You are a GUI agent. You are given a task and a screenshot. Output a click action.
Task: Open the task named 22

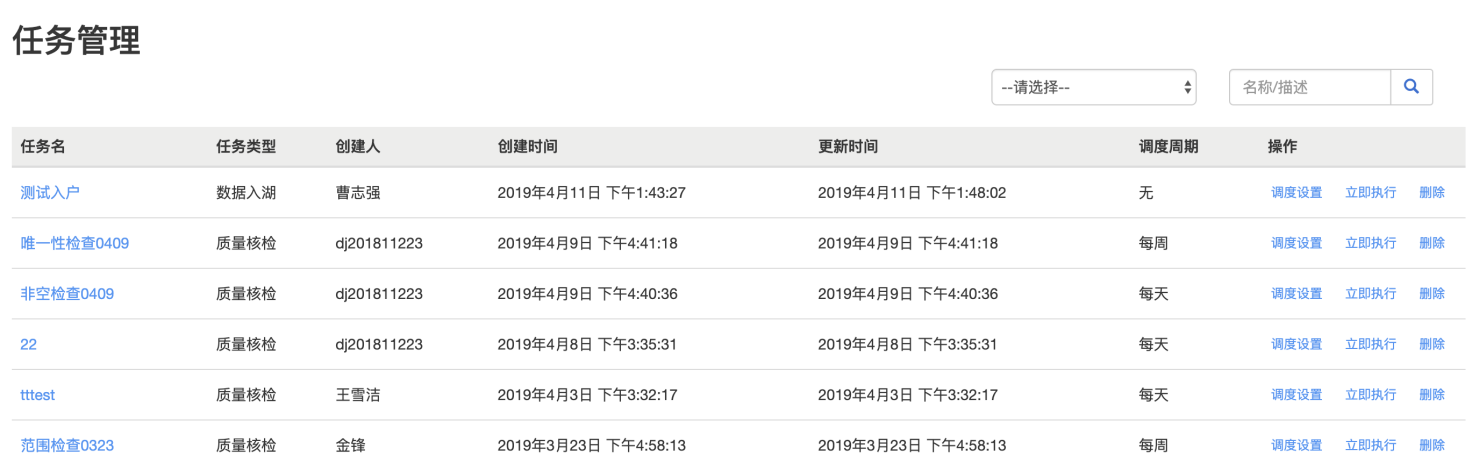pos(28,344)
